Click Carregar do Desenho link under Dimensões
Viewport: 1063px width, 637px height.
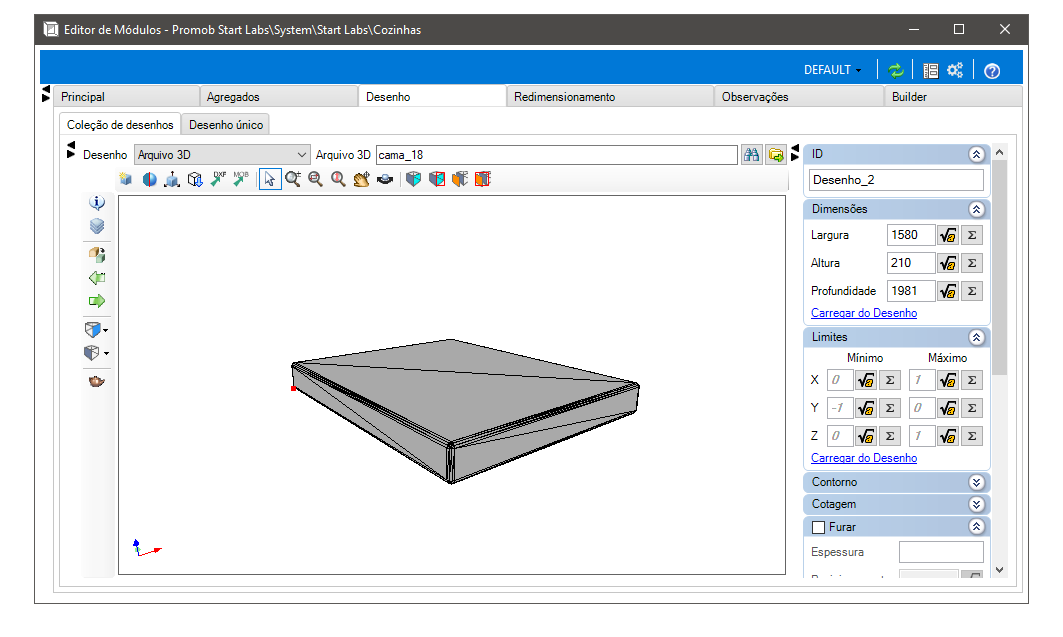(864, 313)
